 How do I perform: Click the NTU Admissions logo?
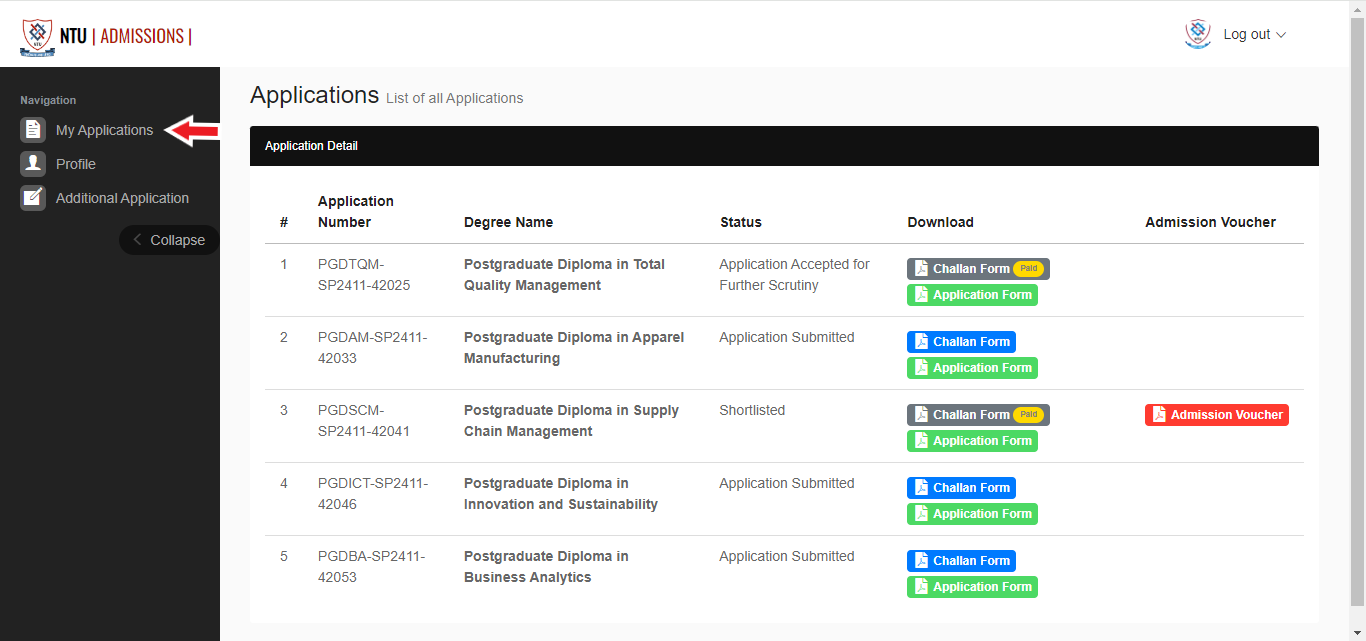coord(105,36)
